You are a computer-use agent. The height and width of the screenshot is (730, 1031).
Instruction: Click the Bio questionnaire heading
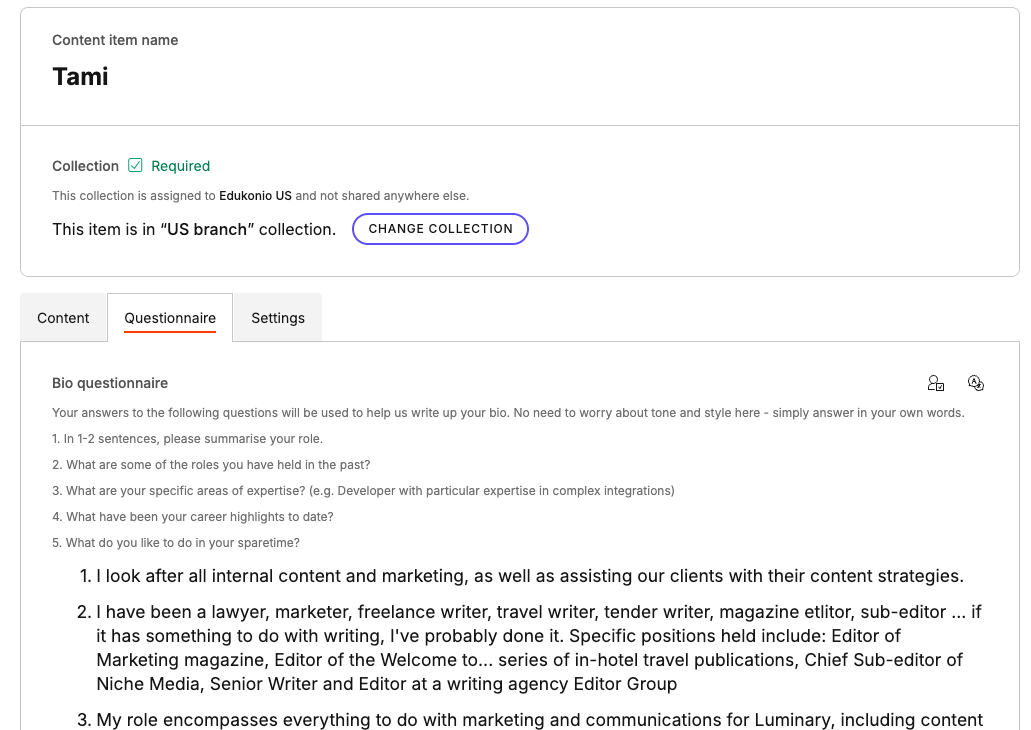click(x=110, y=383)
